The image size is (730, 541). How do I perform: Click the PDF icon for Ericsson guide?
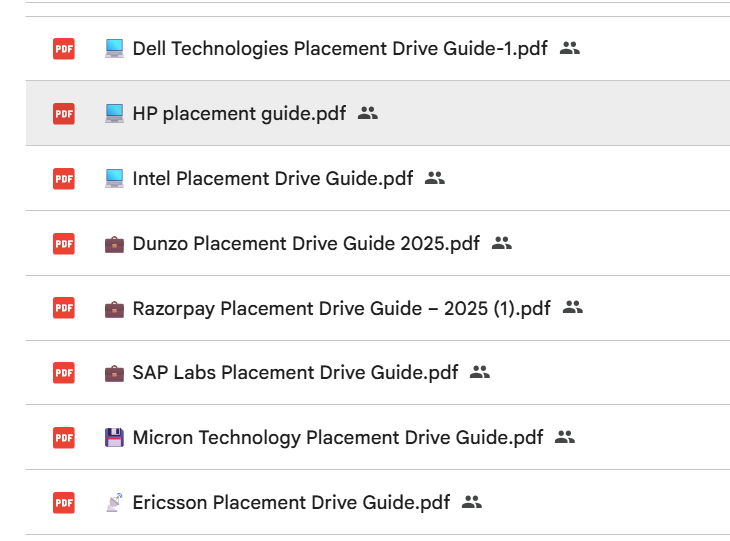point(64,502)
